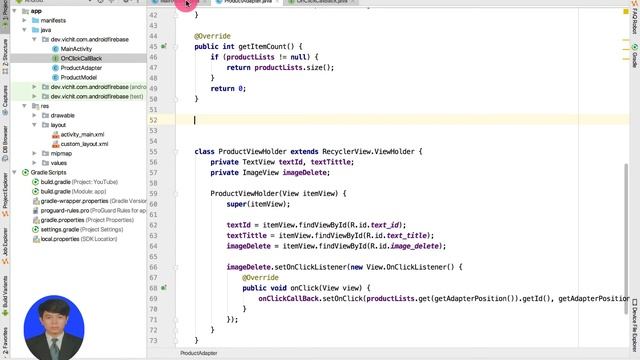Click 'onClickCallBack.setOnClick' on line 69
Screen dimensions: 640x360
coord(310,299)
